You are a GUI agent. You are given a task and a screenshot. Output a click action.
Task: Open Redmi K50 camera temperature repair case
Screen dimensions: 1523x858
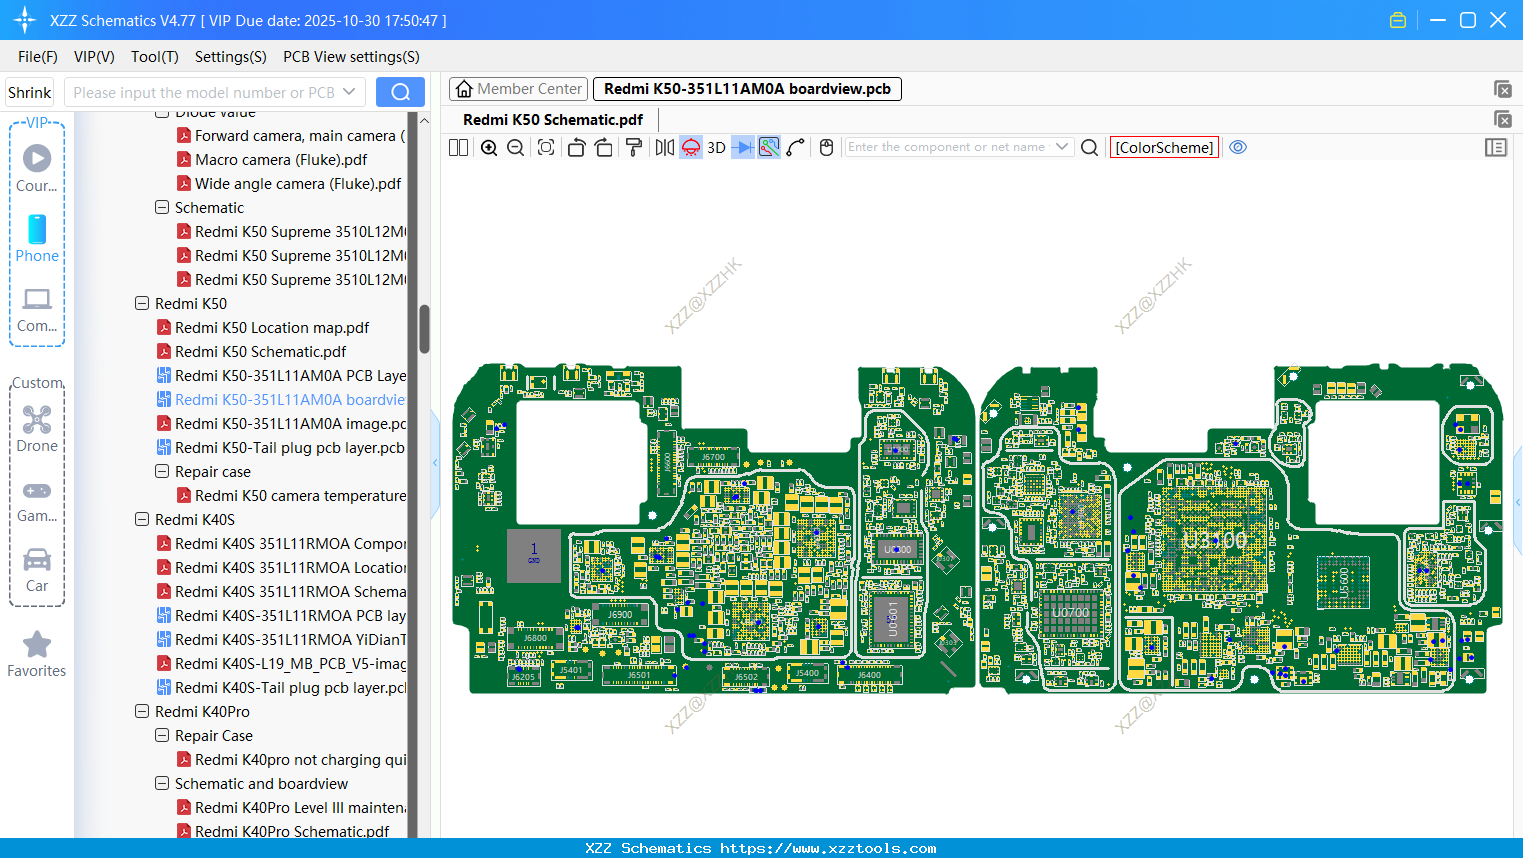coord(292,496)
